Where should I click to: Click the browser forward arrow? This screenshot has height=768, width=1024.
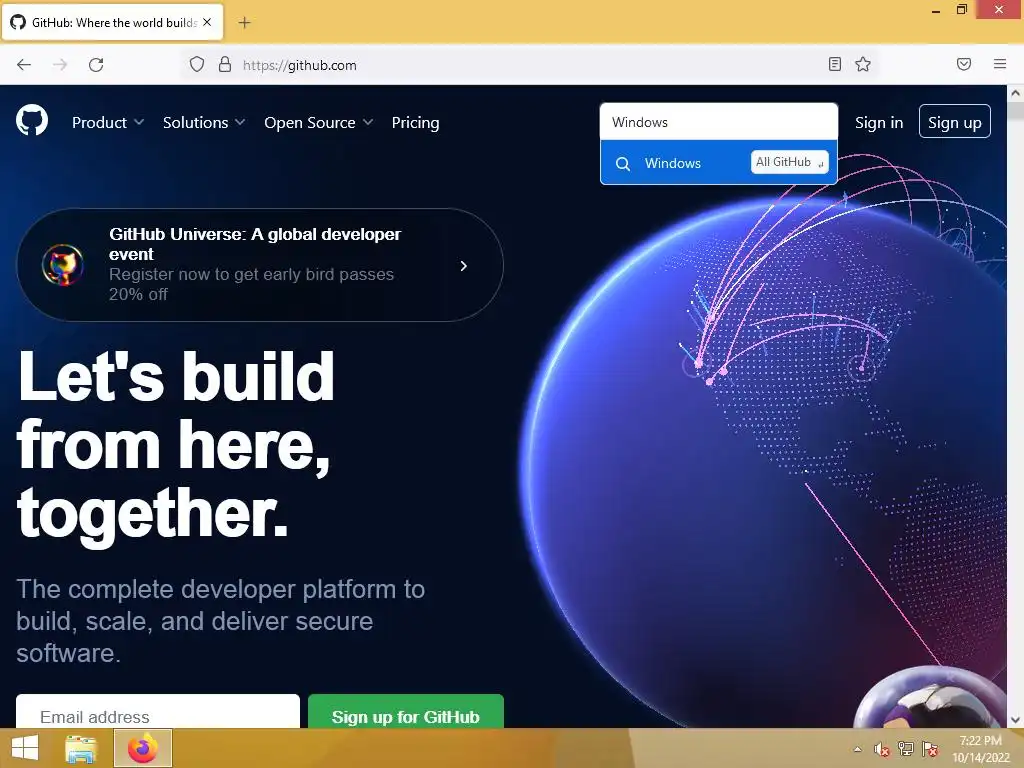[60, 65]
